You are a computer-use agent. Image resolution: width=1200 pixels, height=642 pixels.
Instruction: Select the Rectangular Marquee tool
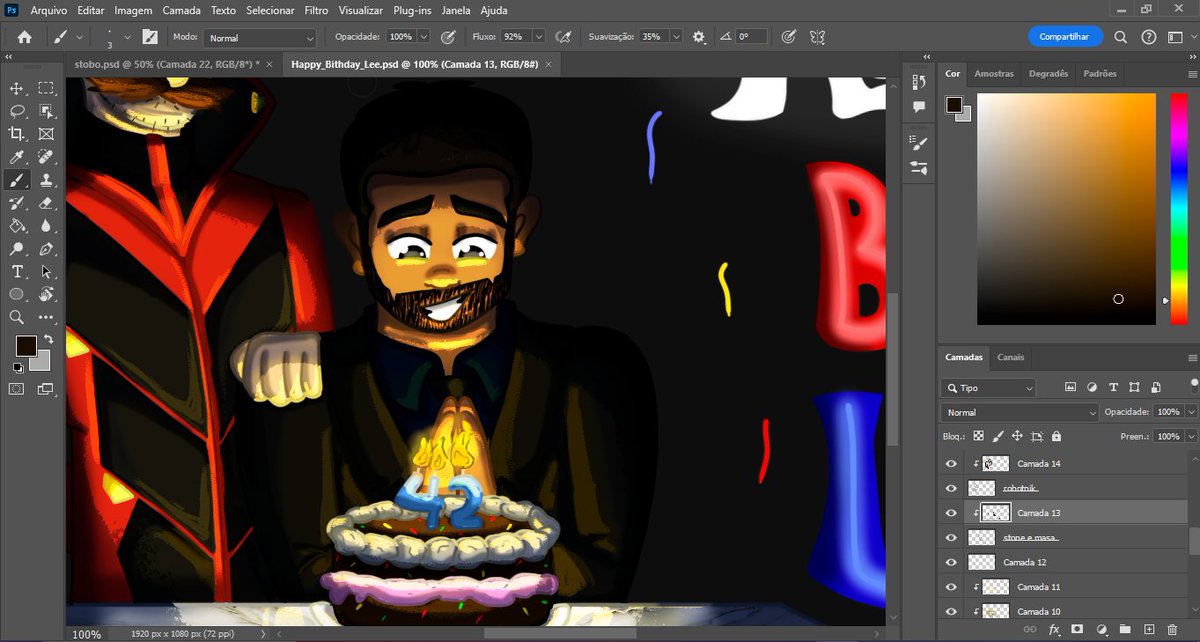pos(46,89)
